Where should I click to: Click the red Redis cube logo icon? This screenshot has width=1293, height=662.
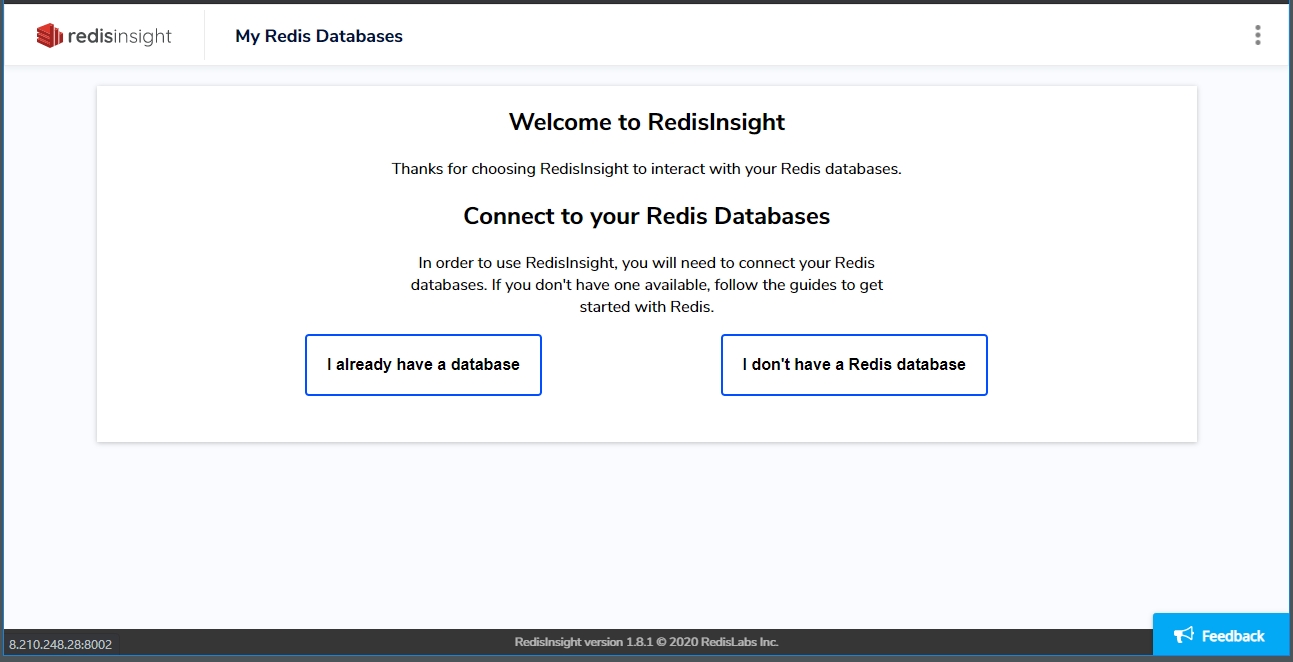(x=49, y=36)
